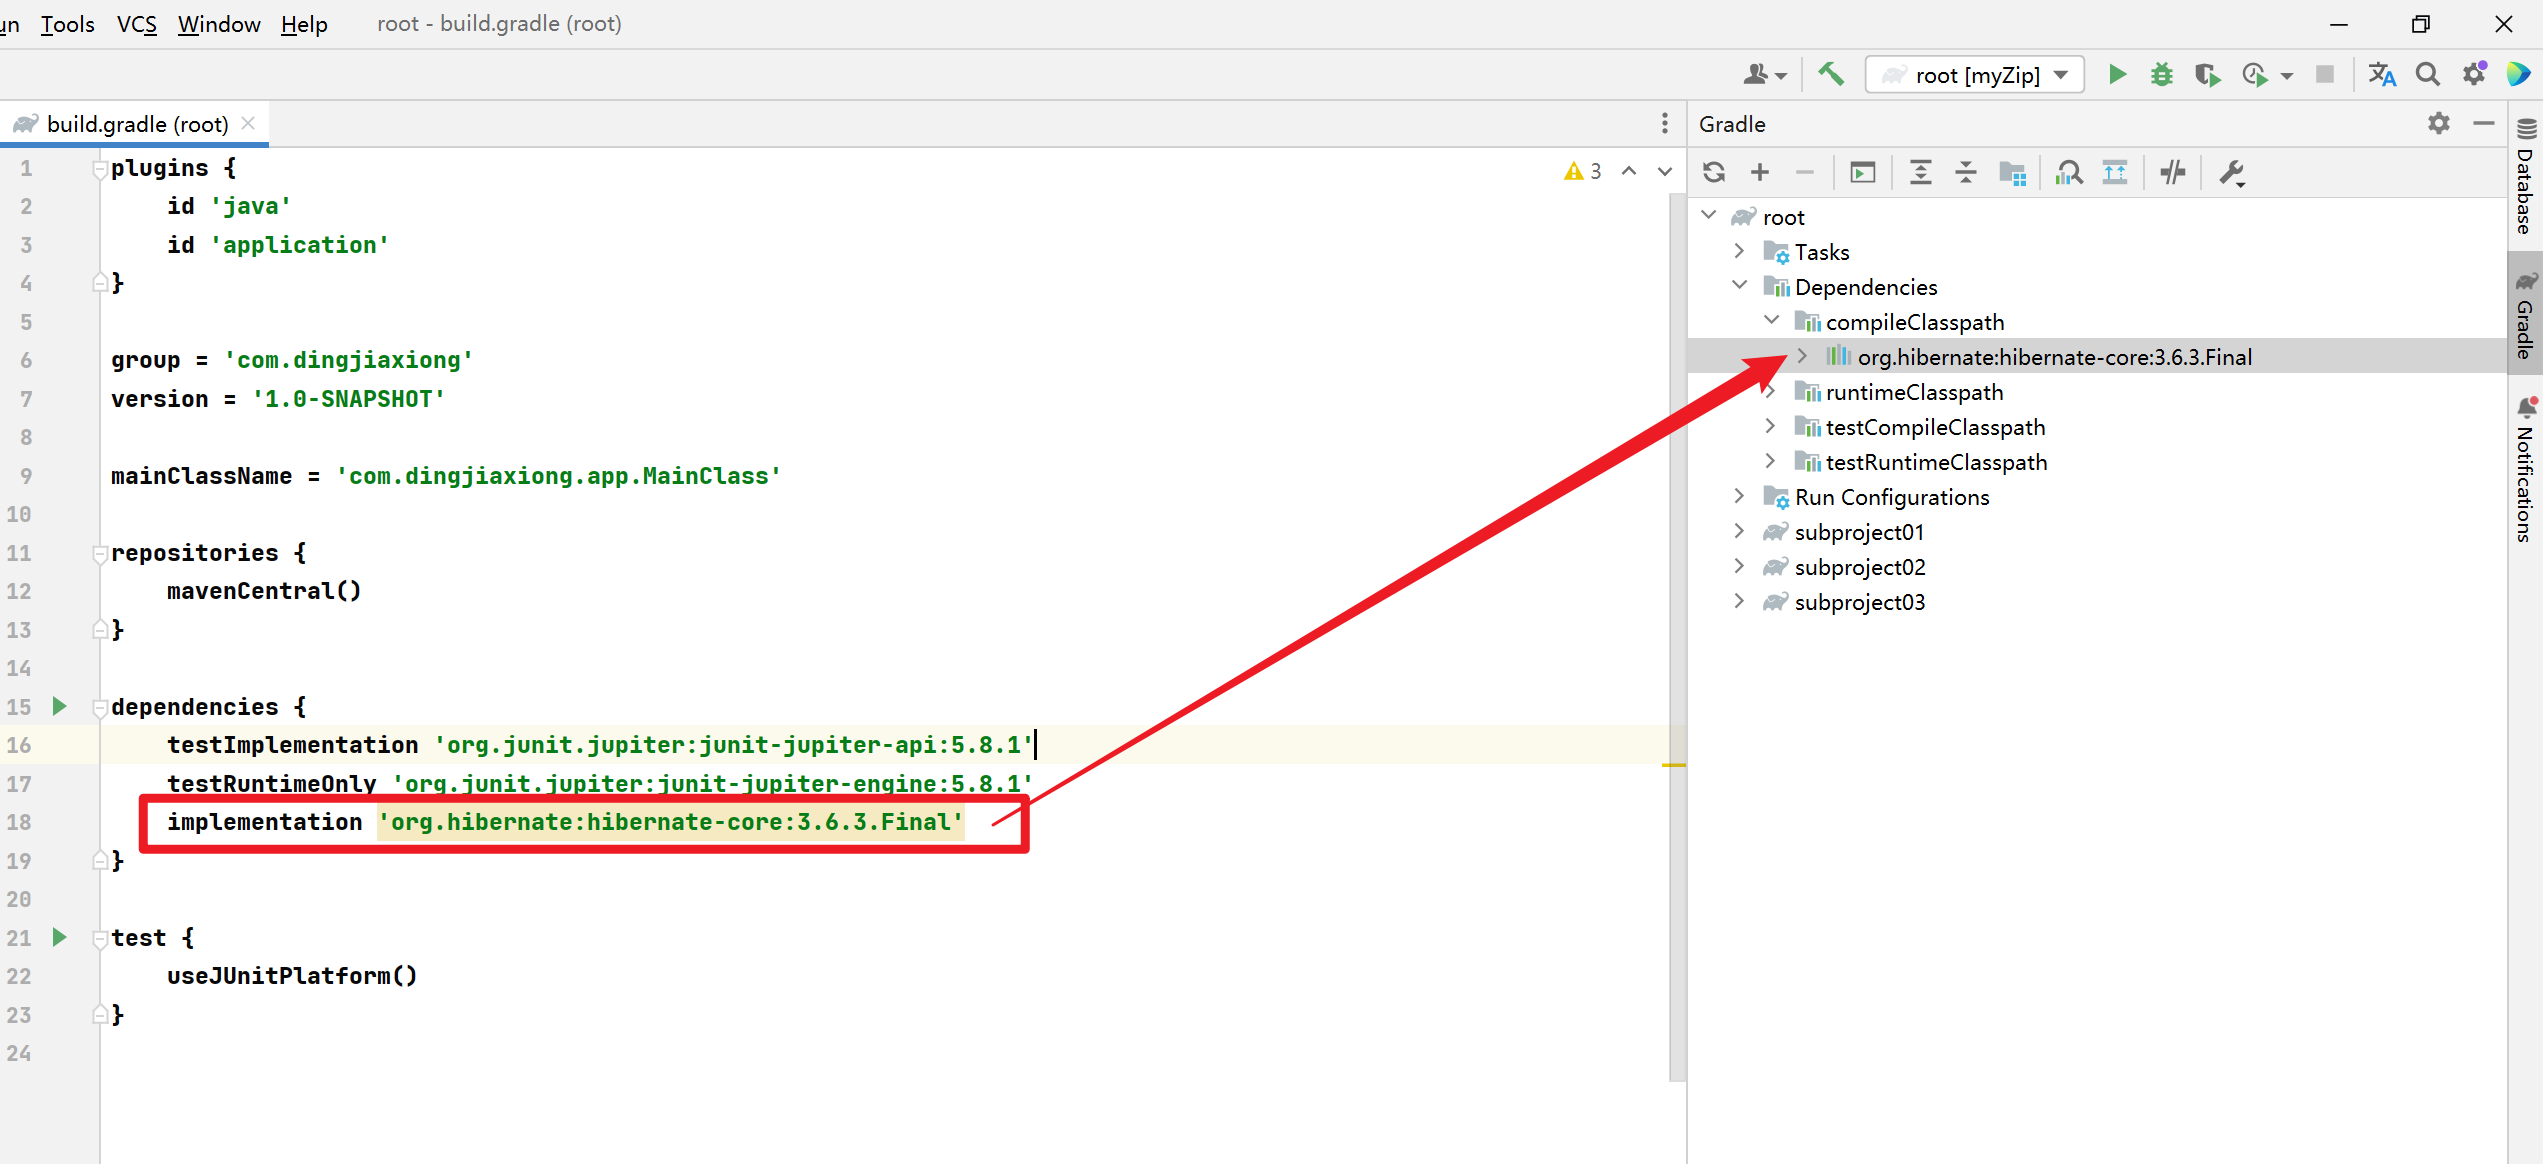Jump to next warning with down arrow indicator
The image size is (2543, 1164).
pyautogui.click(x=1663, y=171)
